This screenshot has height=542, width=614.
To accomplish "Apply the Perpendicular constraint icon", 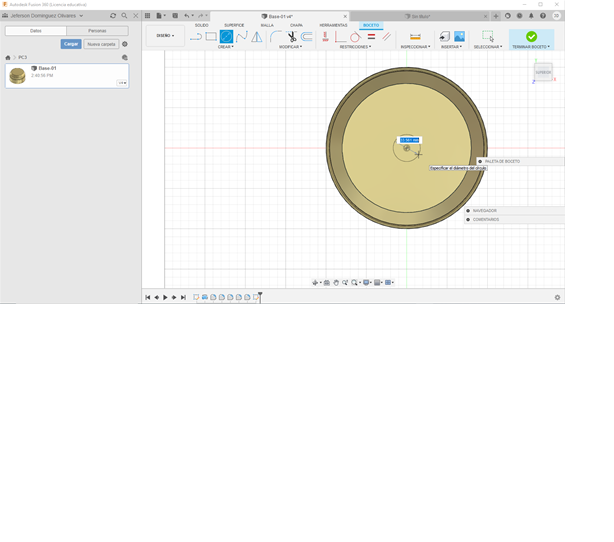I will [x=340, y=37].
